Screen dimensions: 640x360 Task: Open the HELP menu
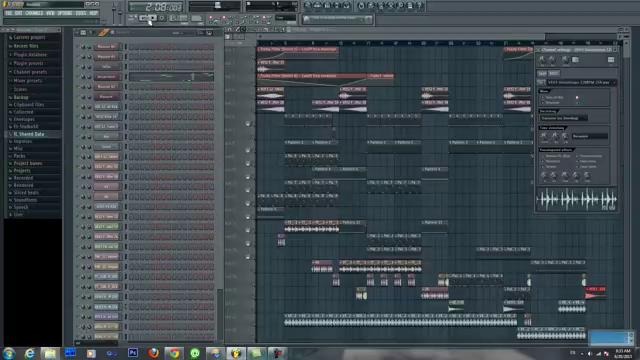pyautogui.click(x=94, y=13)
